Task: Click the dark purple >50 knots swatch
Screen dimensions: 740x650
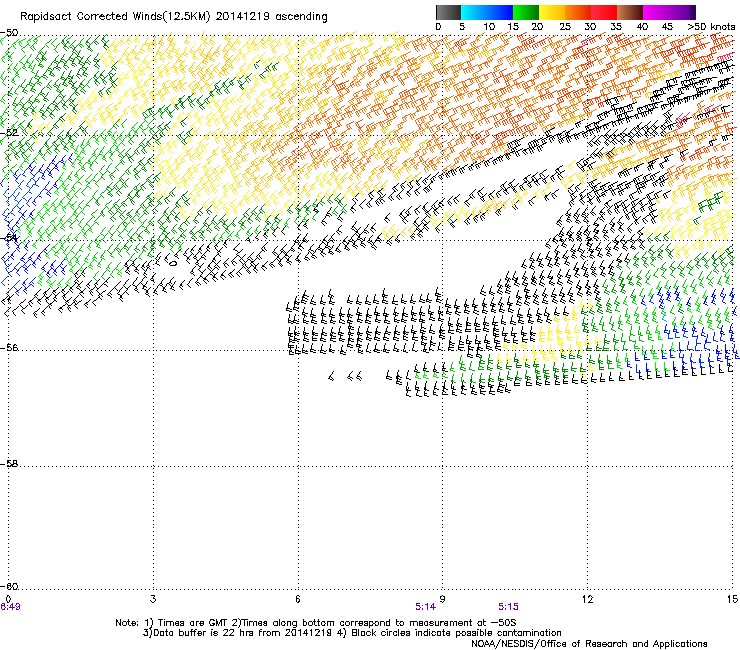Action: point(692,12)
